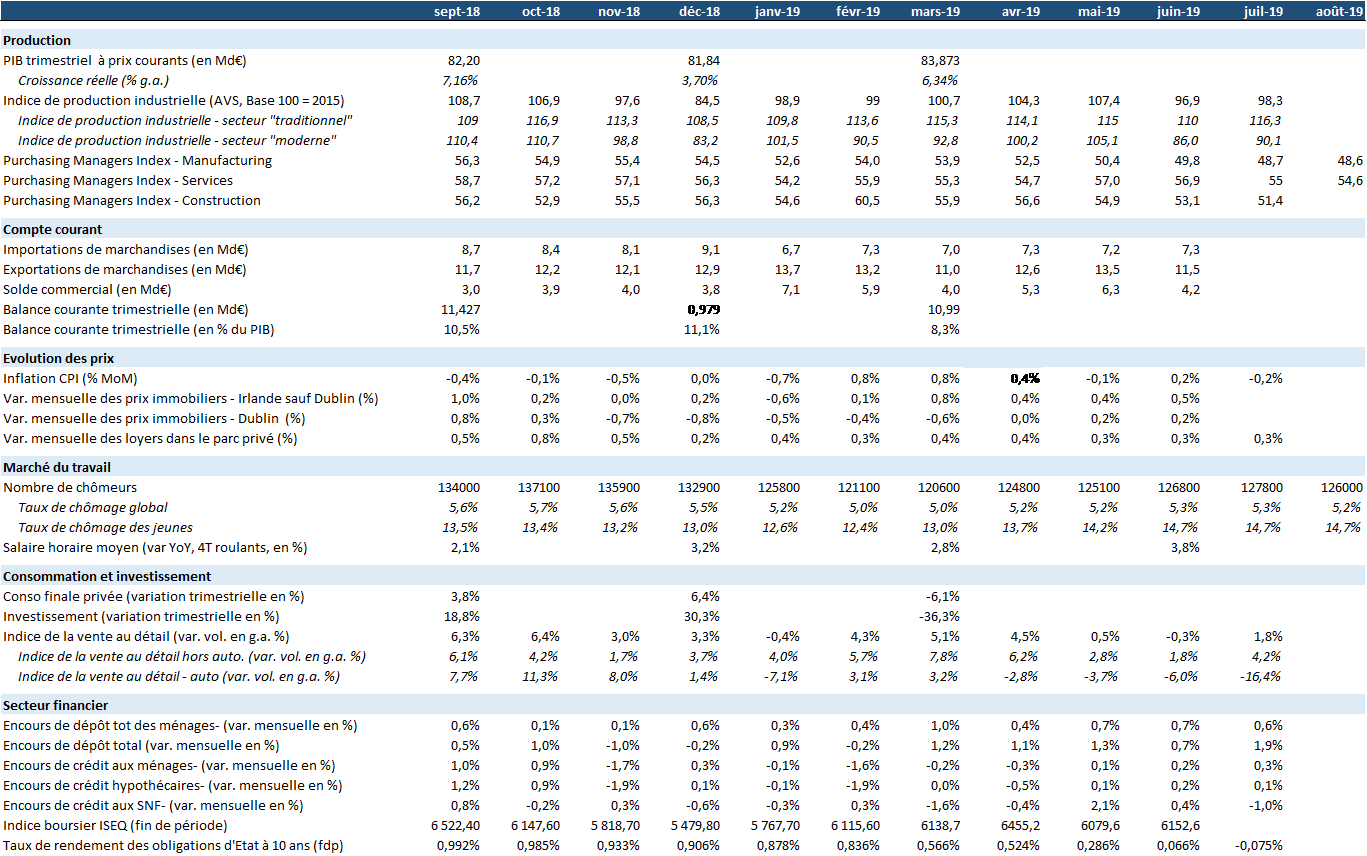This screenshot has width=1367, height=856.
Task: Select the Salaire horaire moyen row label
Action: tap(155, 548)
